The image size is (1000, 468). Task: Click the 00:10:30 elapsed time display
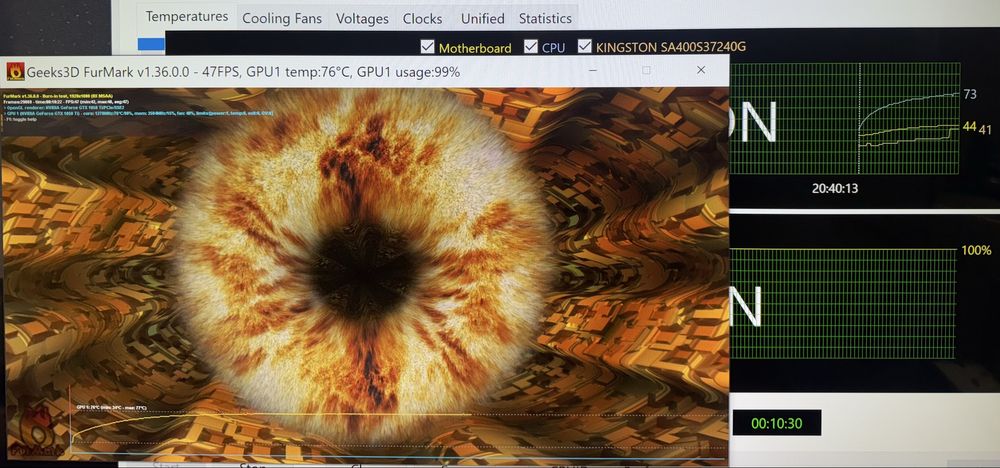coord(776,423)
